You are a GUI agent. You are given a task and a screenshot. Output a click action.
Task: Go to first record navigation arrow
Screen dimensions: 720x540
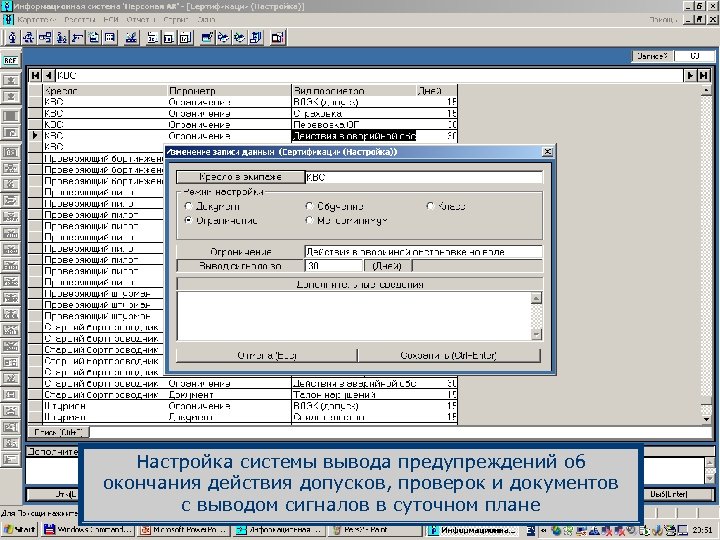(35, 75)
